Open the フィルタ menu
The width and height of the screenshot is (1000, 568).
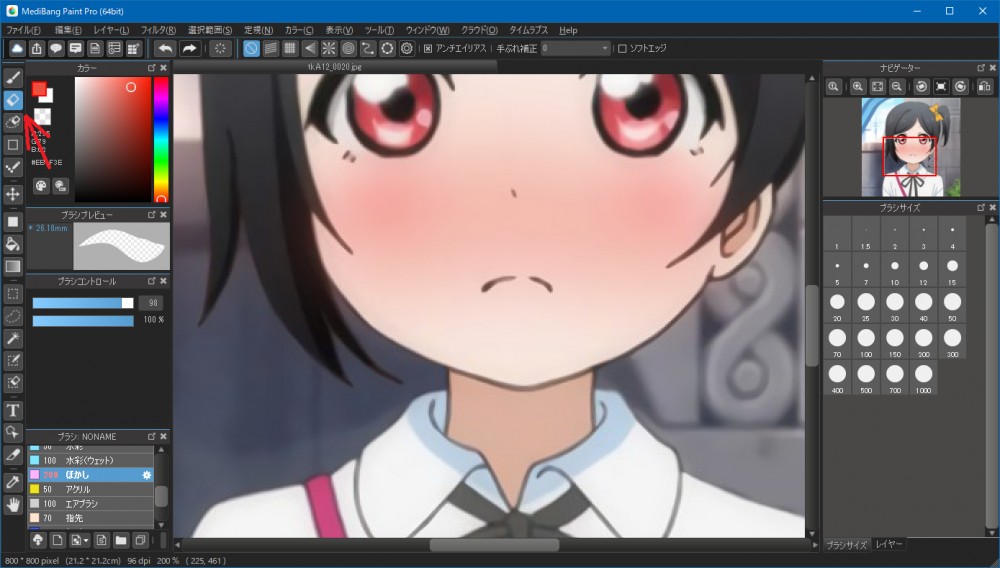pos(158,30)
